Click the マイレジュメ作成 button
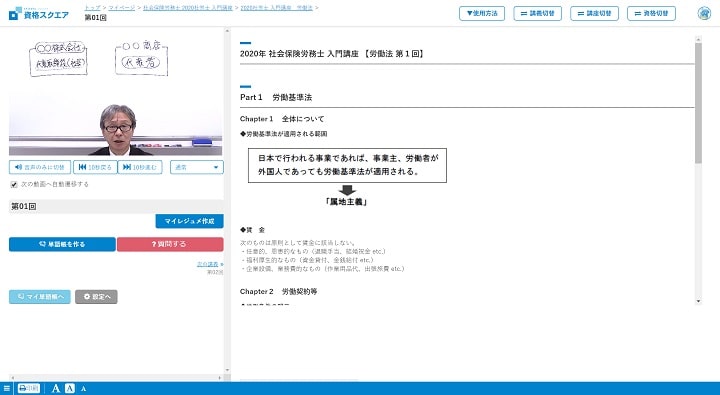This screenshot has width=720, height=395. click(189, 221)
